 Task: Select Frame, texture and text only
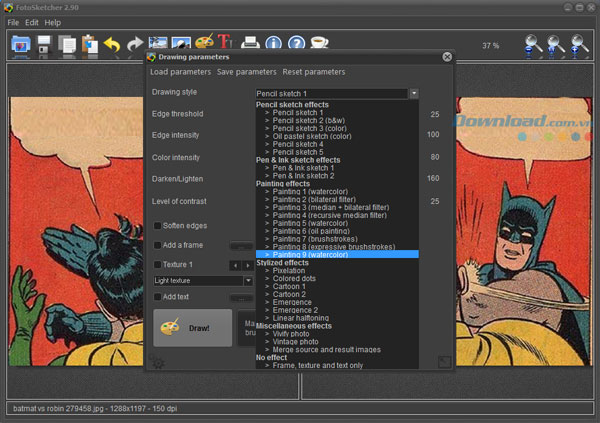coord(337,366)
